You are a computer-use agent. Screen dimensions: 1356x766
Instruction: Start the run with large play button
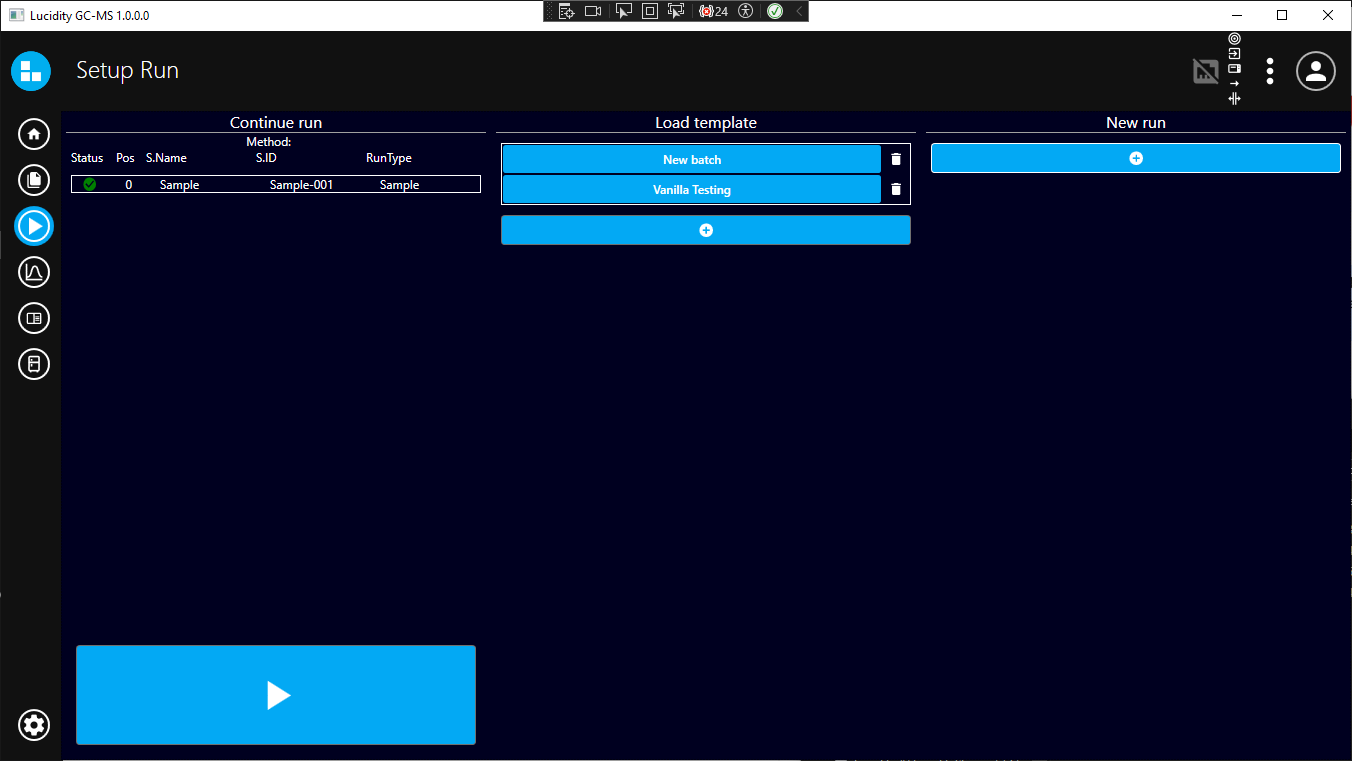coord(276,695)
